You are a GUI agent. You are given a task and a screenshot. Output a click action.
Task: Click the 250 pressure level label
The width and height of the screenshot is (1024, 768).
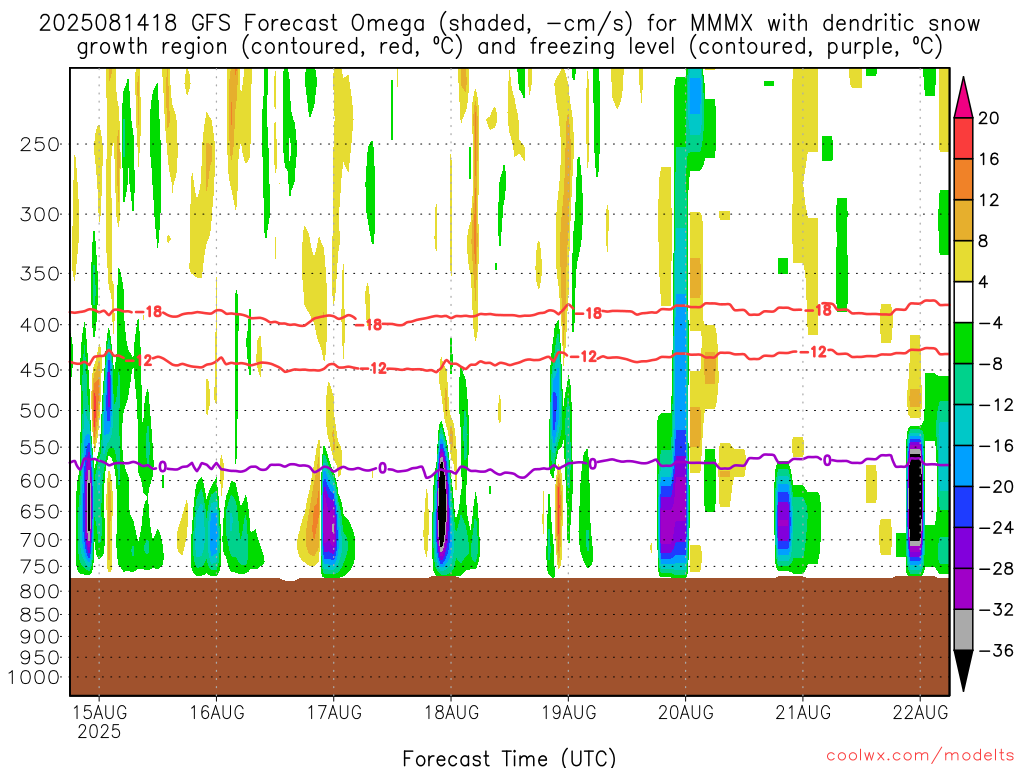(40, 144)
